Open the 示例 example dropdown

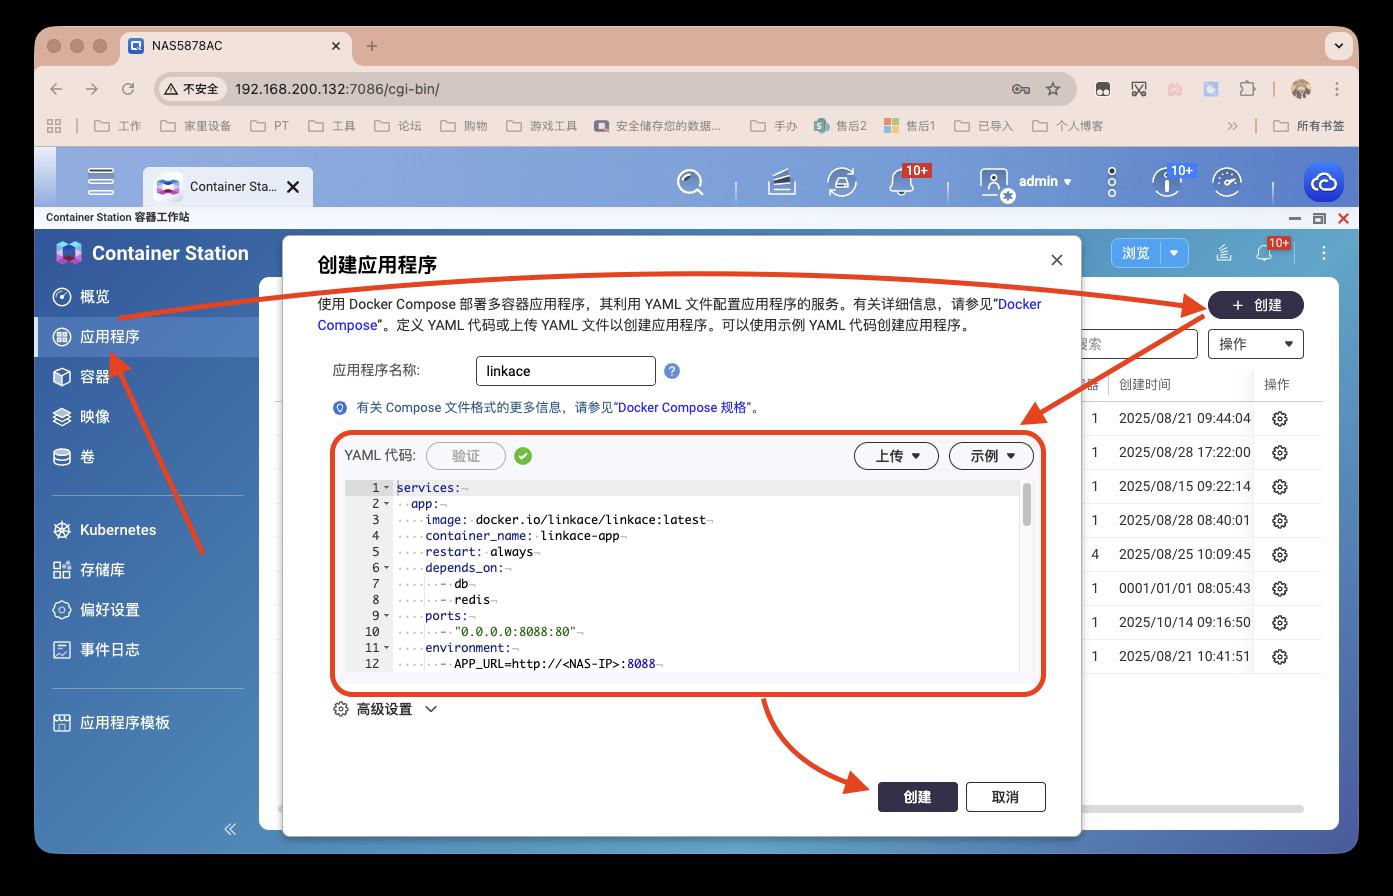[990, 456]
